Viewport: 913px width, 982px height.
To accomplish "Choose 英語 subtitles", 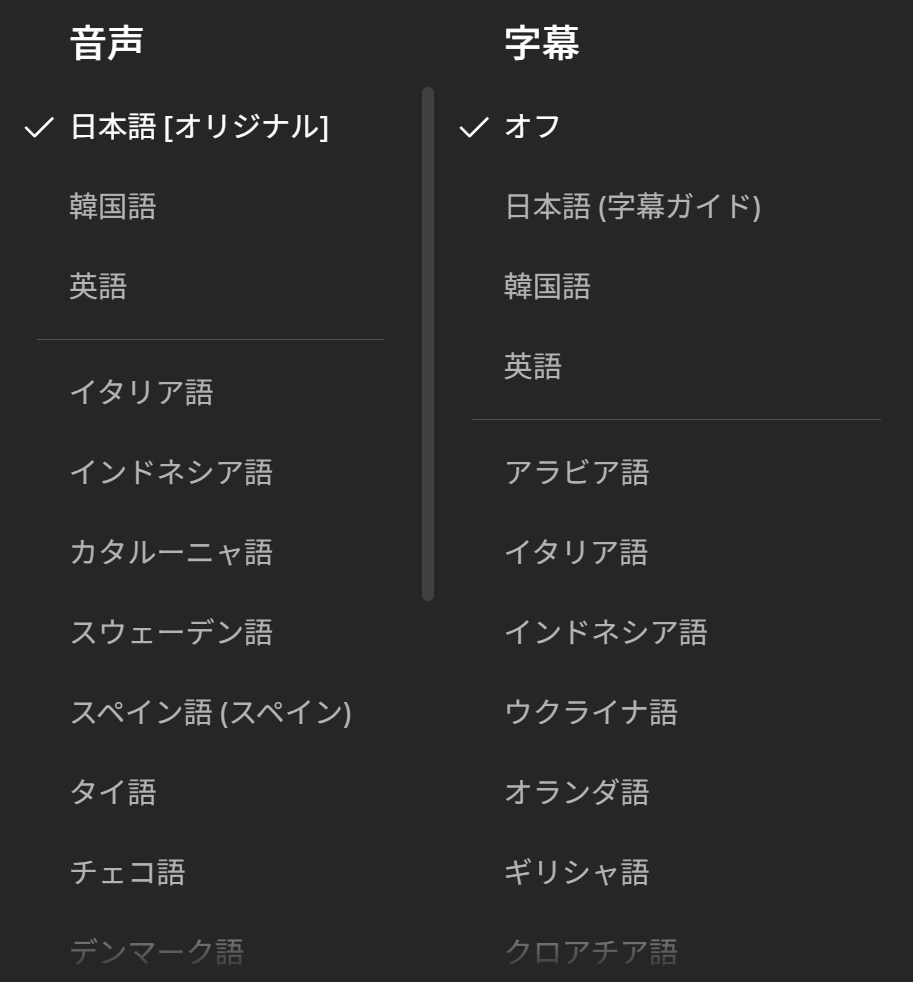I will tap(532, 367).
